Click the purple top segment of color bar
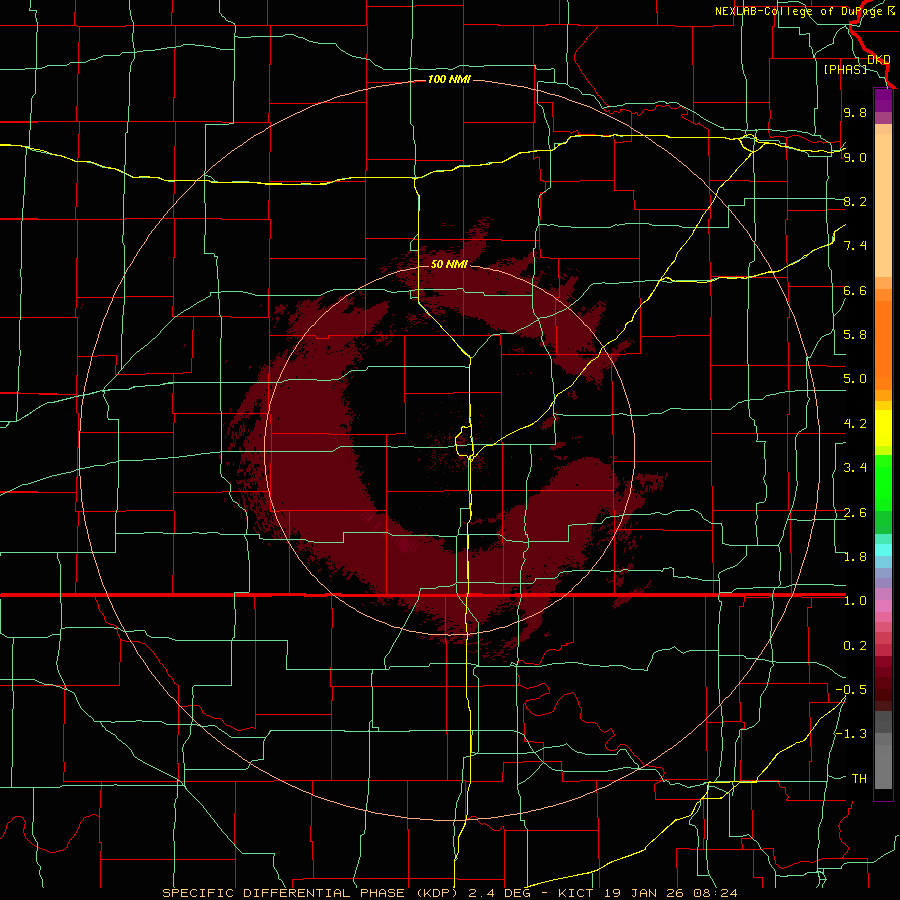Viewport: 900px width, 900px height. point(883,100)
